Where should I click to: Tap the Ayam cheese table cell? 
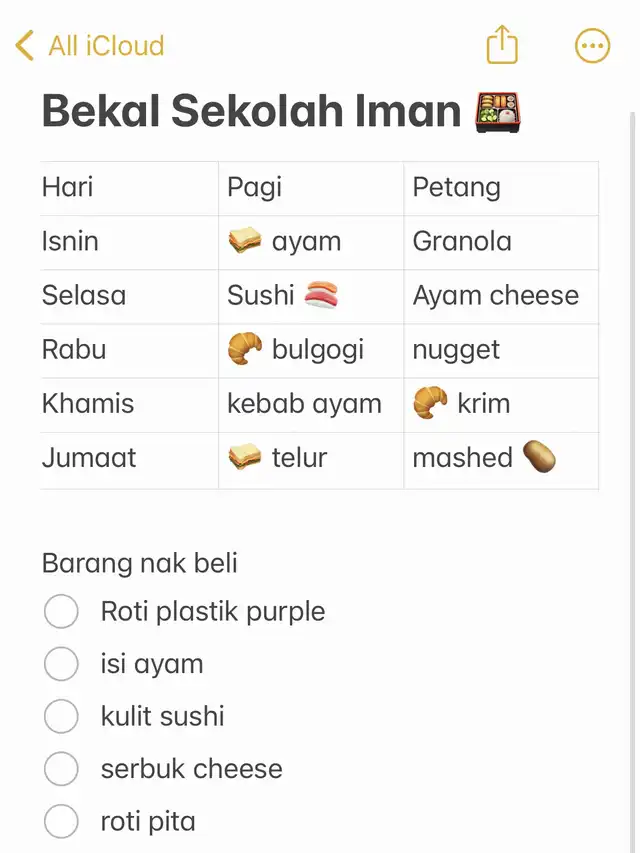point(501,296)
